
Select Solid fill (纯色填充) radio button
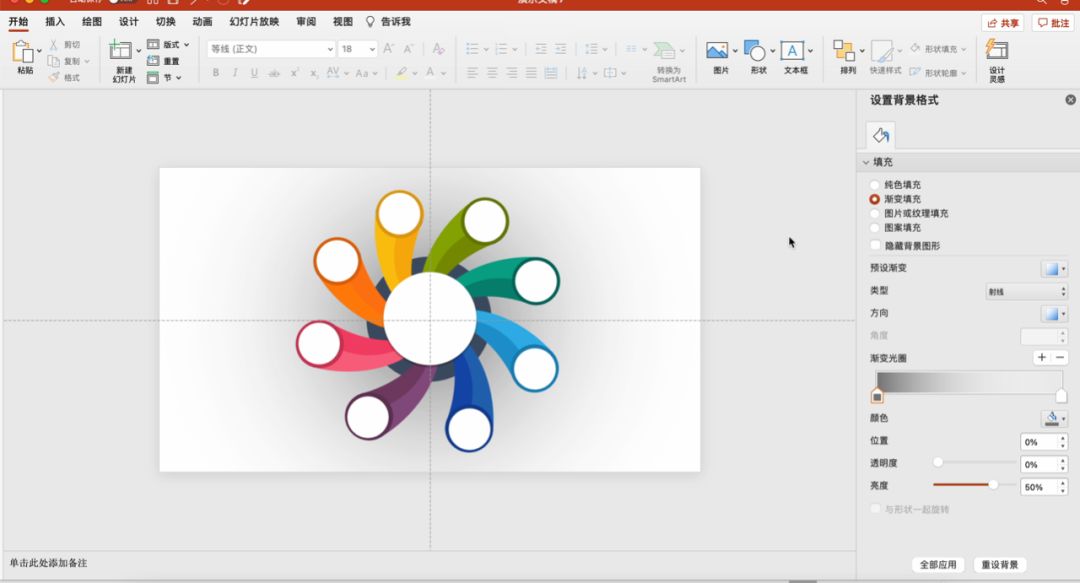coord(875,185)
